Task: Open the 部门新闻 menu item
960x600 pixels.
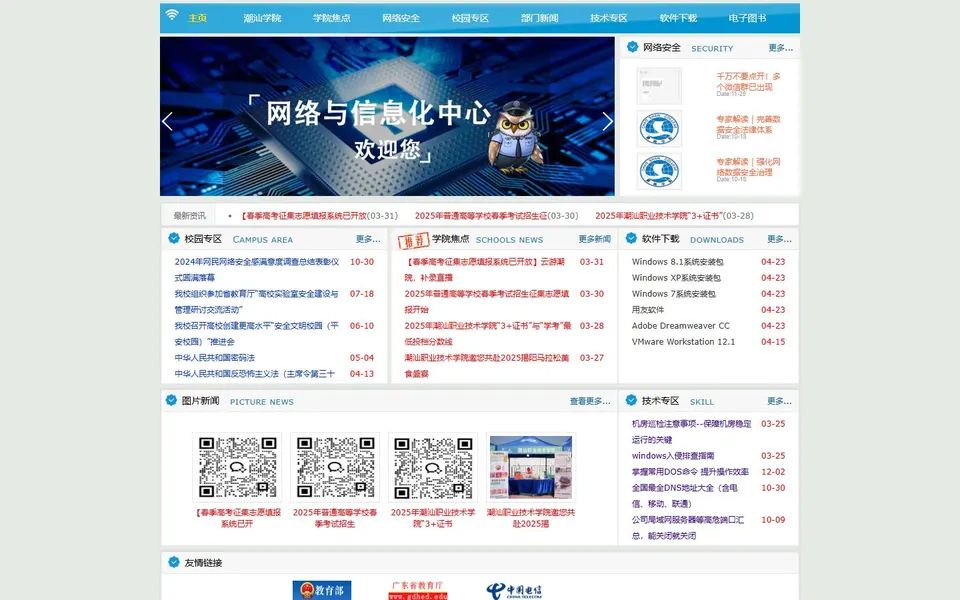Action: coord(539,18)
